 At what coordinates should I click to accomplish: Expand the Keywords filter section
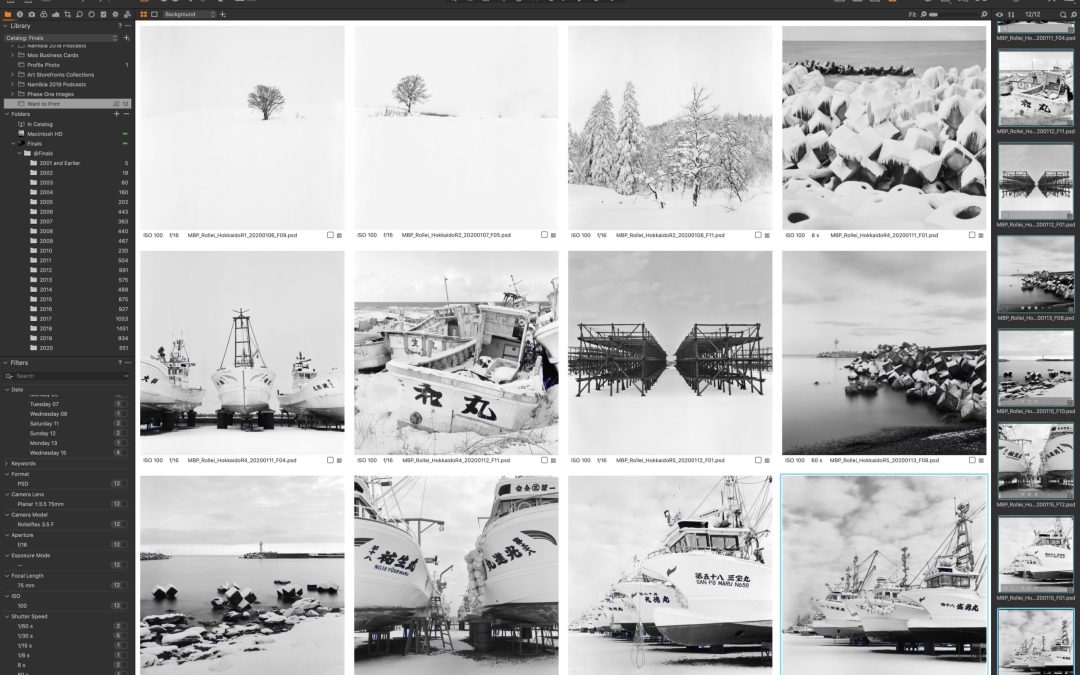8,463
